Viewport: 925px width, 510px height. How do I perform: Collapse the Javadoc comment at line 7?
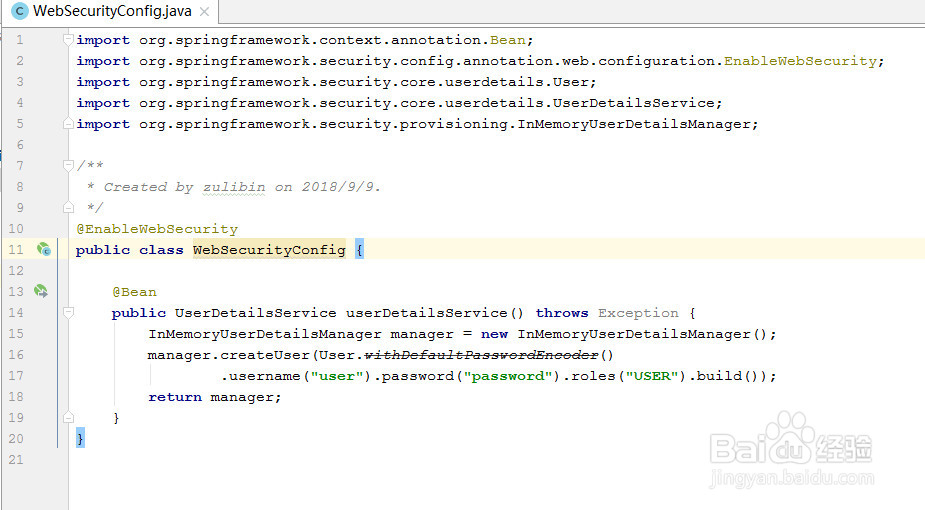click(x=68, y=166)
